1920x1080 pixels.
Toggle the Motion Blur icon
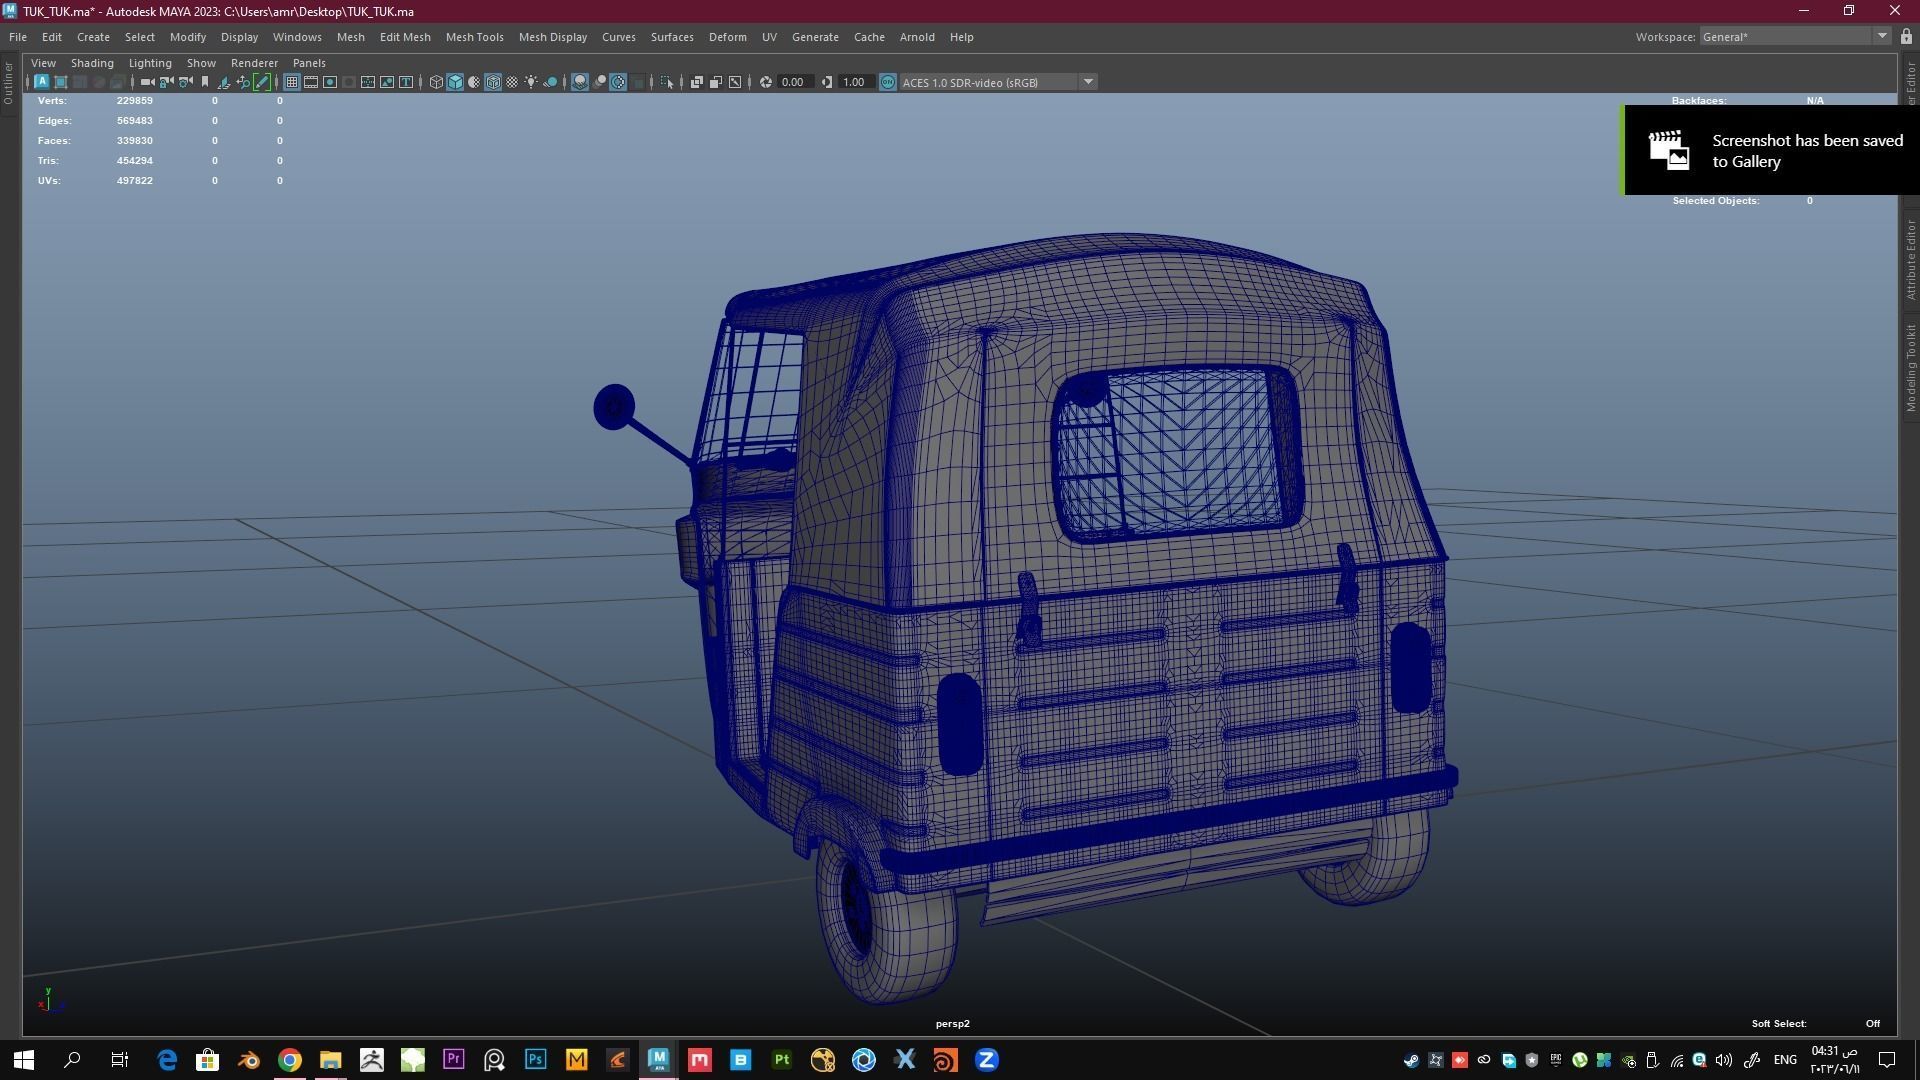coord(599,82)
